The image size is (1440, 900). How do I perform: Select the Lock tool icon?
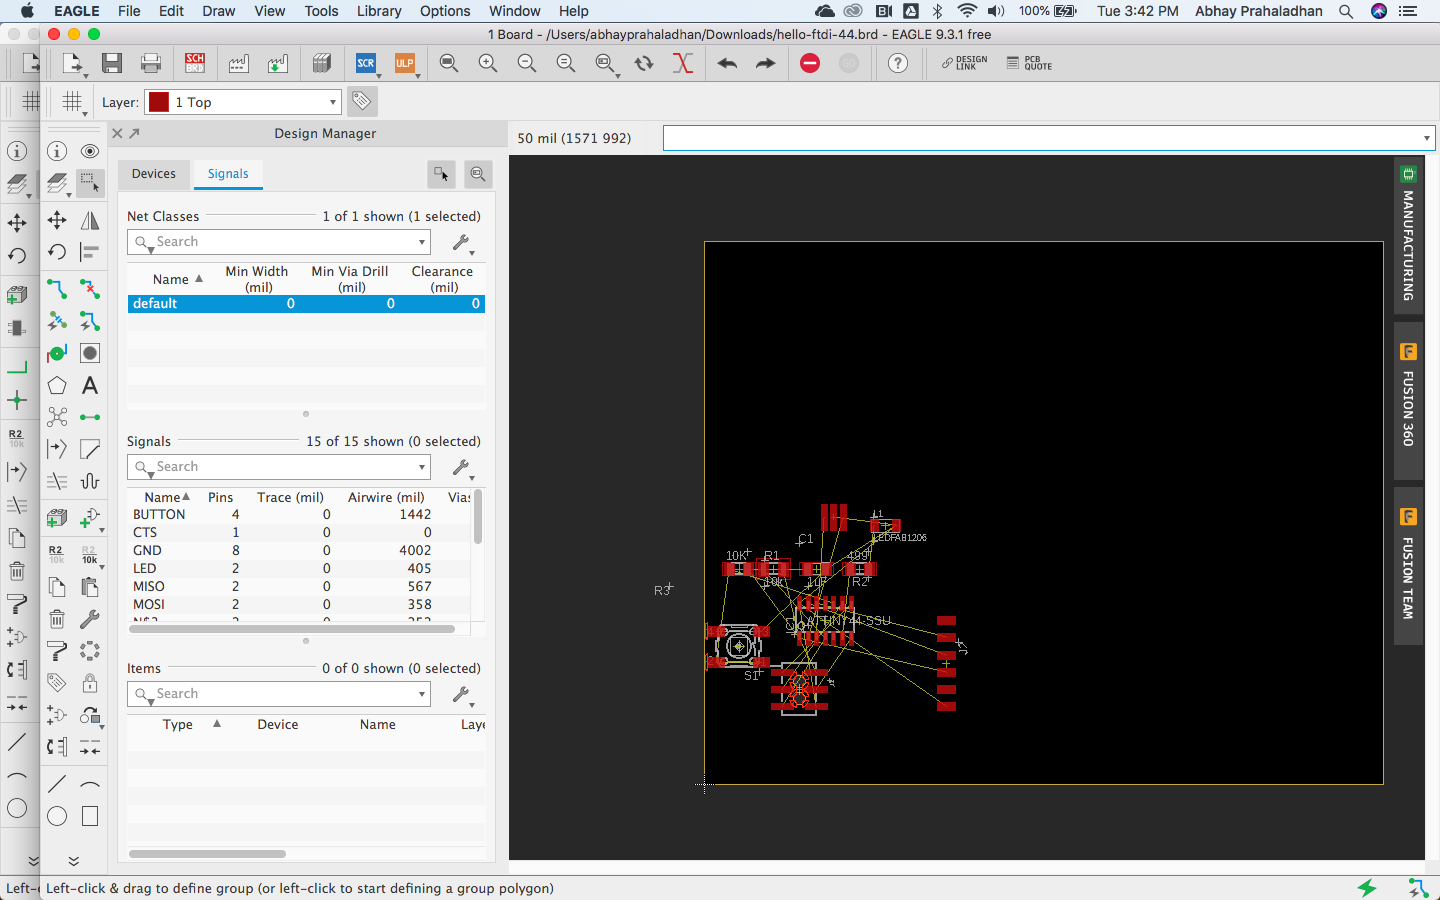(x=90, y=683)
